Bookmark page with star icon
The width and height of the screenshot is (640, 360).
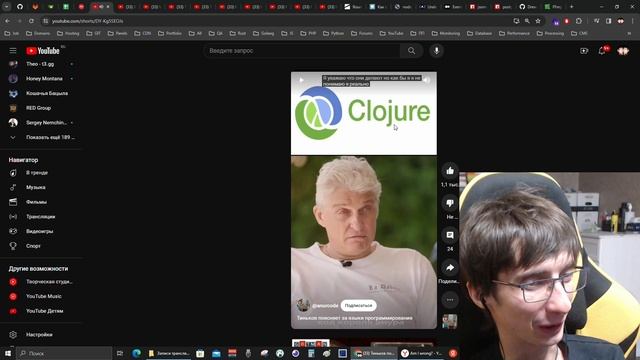(x=538, y=21)
